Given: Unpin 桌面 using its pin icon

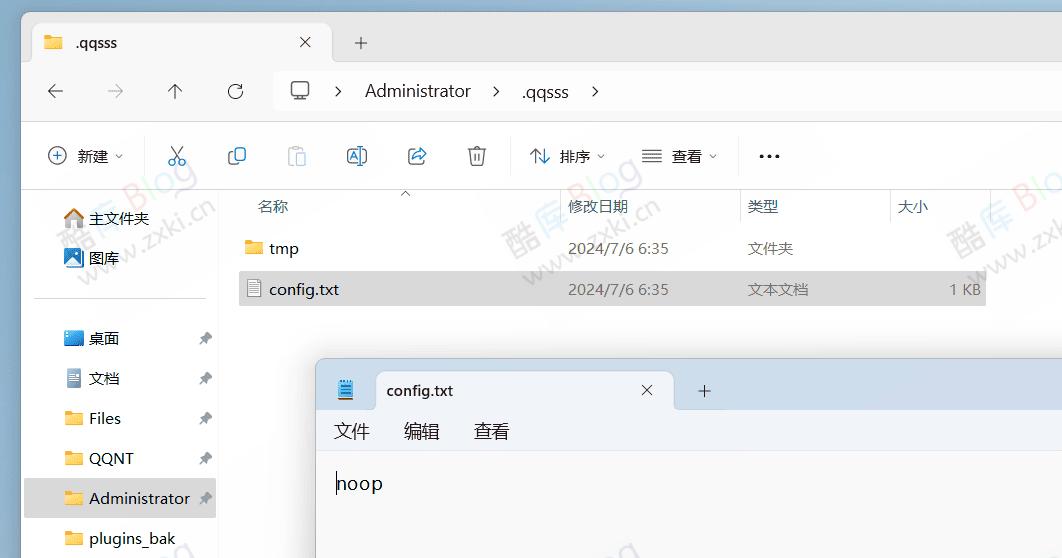Looking at the screenshot, I should coord(205,338).
